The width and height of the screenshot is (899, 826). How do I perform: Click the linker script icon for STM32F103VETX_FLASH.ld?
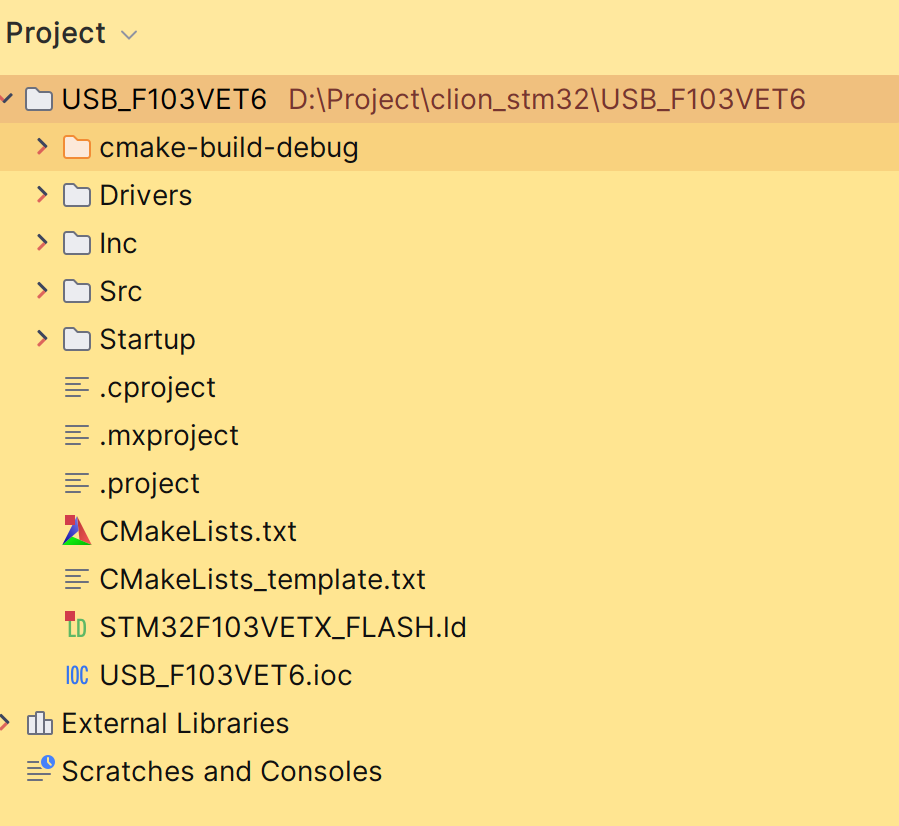76,627
